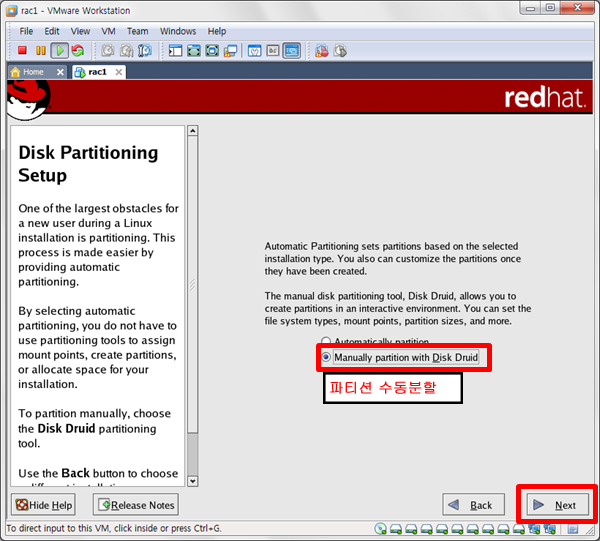Open the Release Notes

[136, 505]
